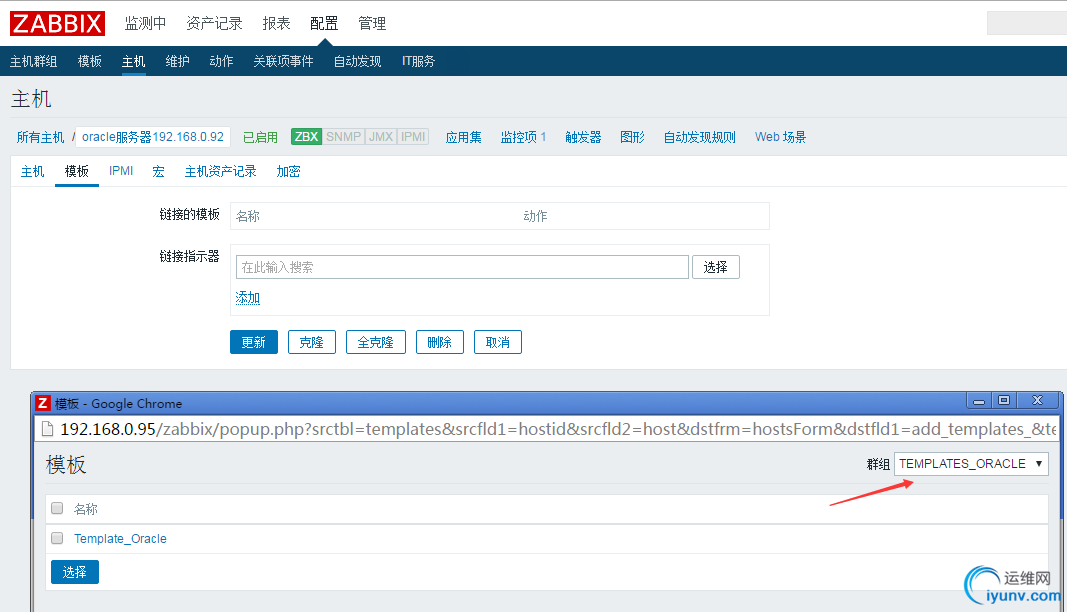Image resolution: width=1067 pixels, height=612 pixels.
Task: Open the 报表 top menu
Action: coord(276,23)
